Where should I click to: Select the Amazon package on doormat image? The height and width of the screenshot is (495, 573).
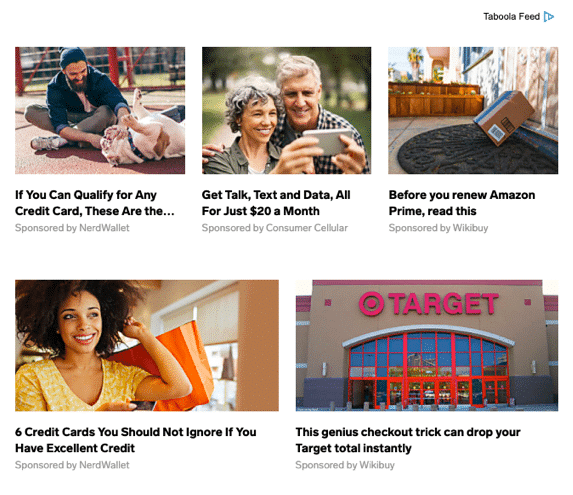(473, 110)
